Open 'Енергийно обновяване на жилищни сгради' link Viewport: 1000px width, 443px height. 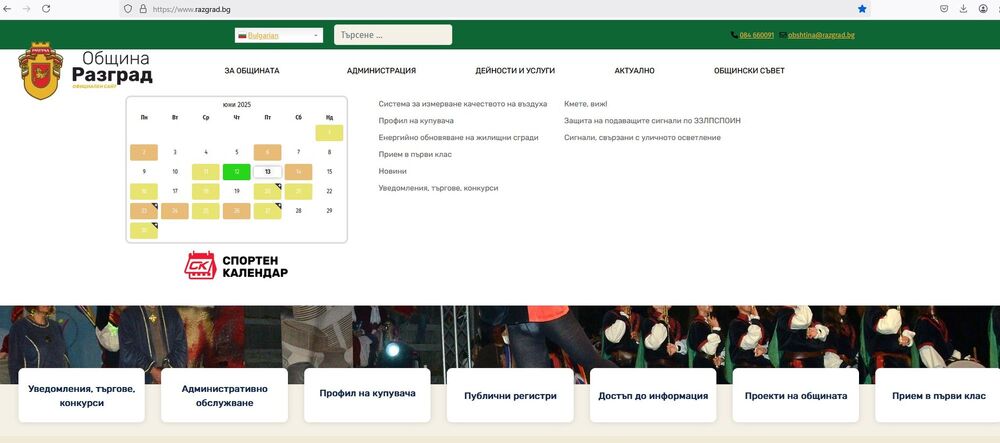[458, 137]
